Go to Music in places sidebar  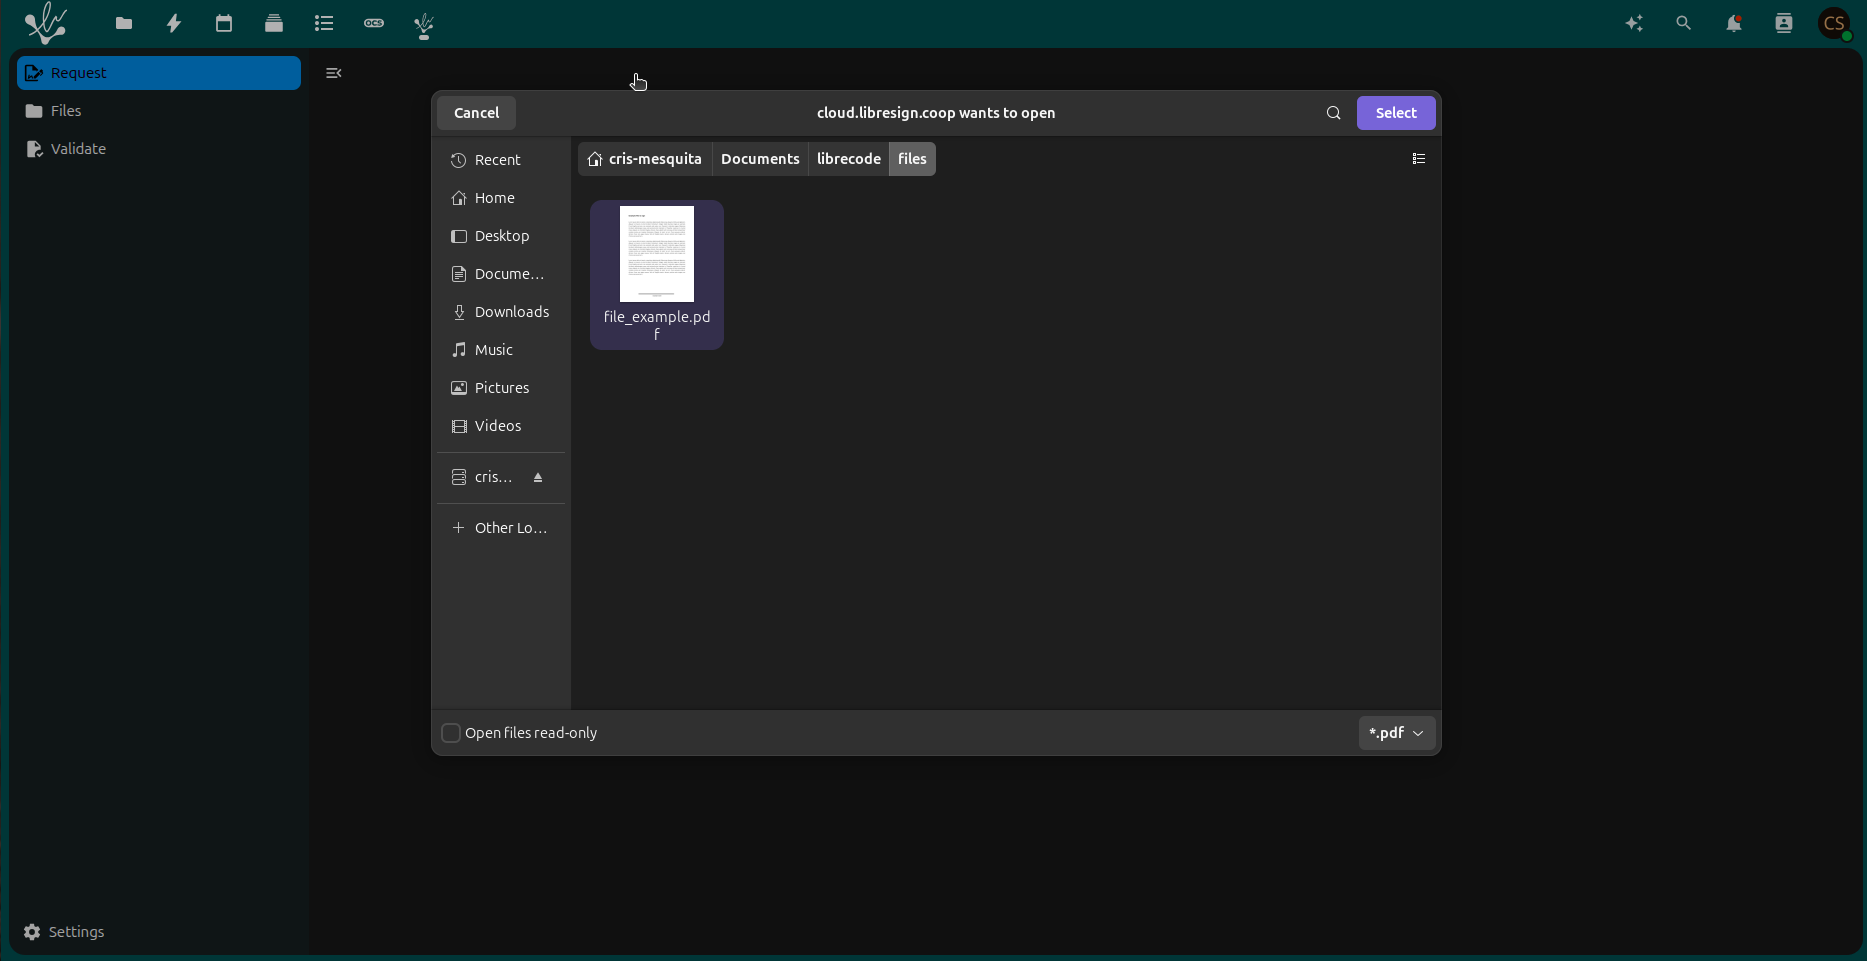[x=501, y=350]
